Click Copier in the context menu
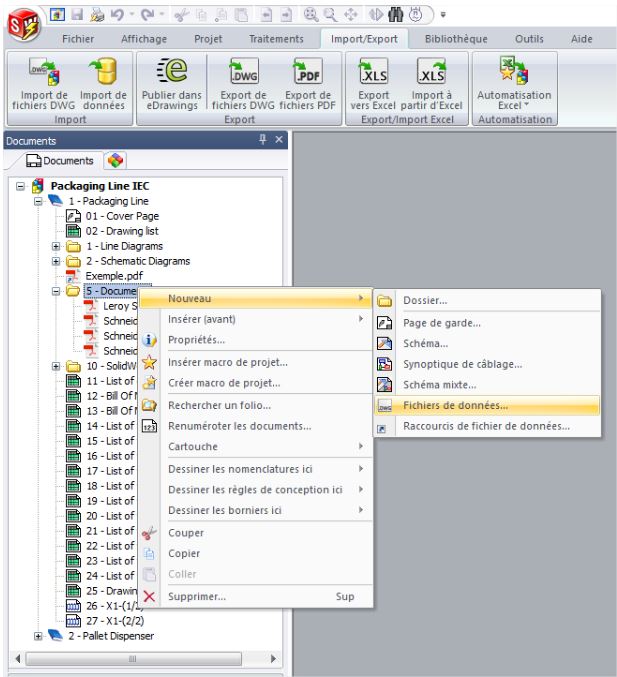617x677 pixels. pyautogui.click(x=256, y=554)
